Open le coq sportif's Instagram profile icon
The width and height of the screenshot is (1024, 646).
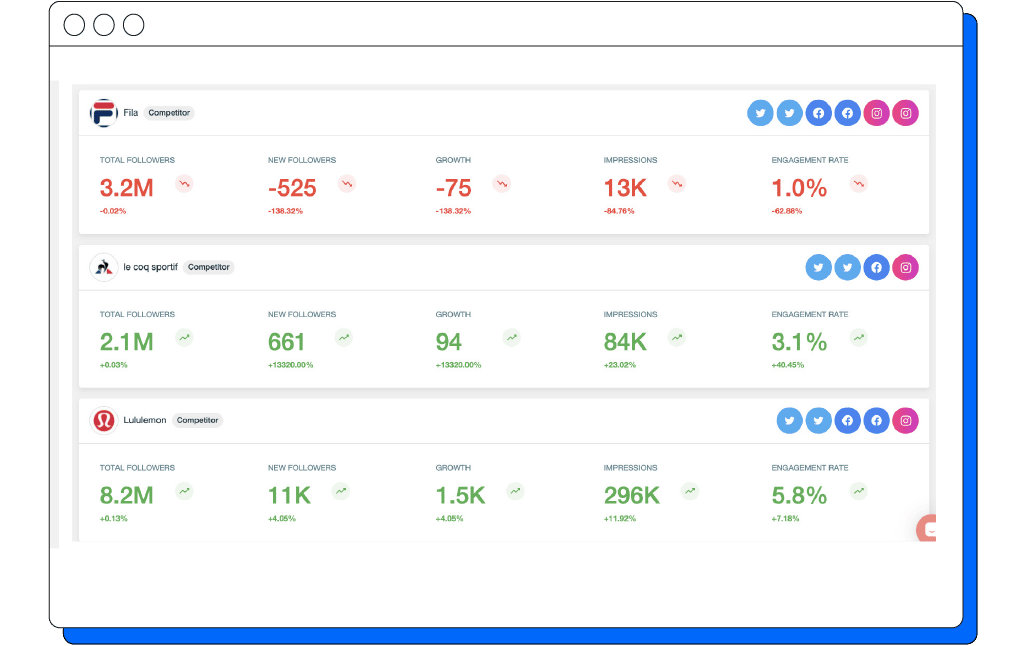pyautogui.click(x=905, y=267)
